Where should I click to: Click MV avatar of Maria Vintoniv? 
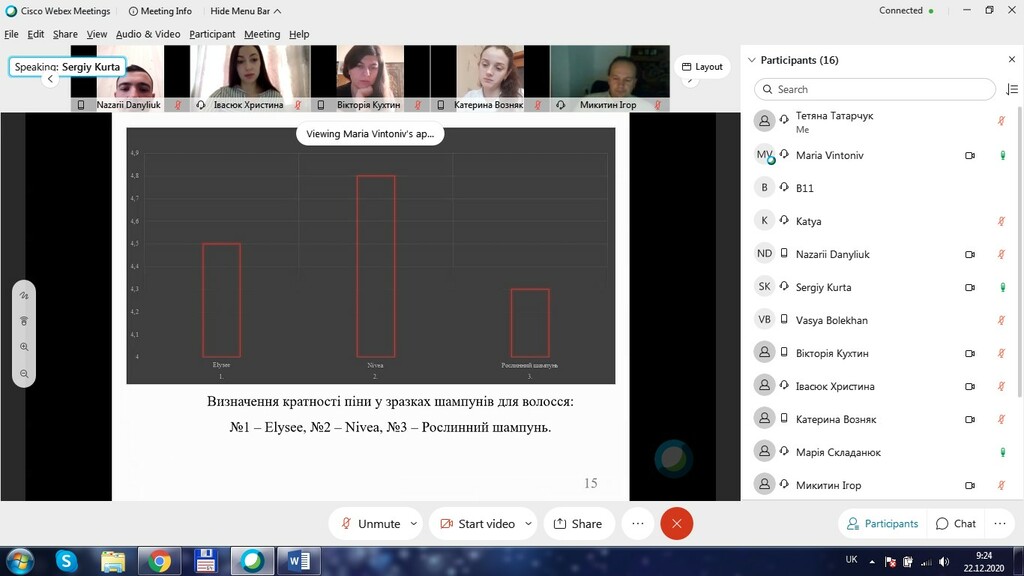764,155
